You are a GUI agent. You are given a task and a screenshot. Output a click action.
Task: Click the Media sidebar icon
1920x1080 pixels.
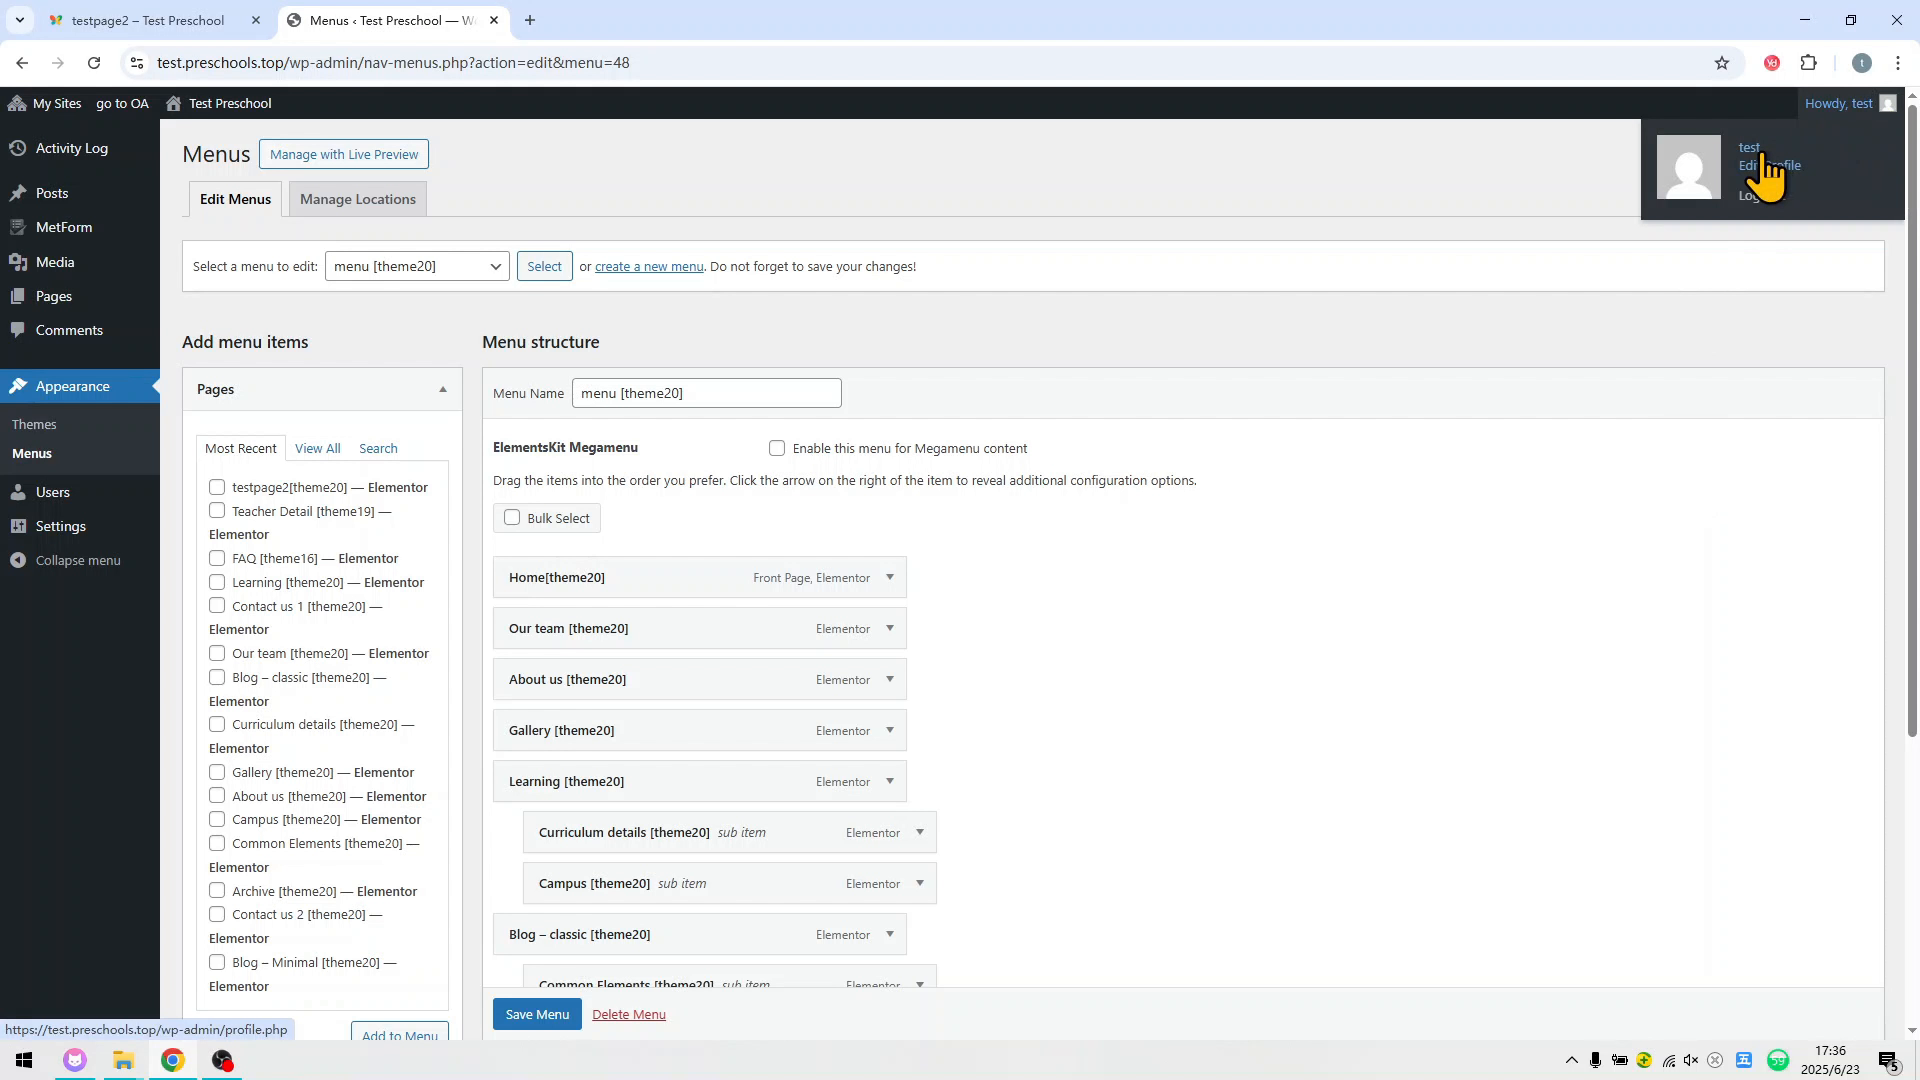tap(18, 262)
